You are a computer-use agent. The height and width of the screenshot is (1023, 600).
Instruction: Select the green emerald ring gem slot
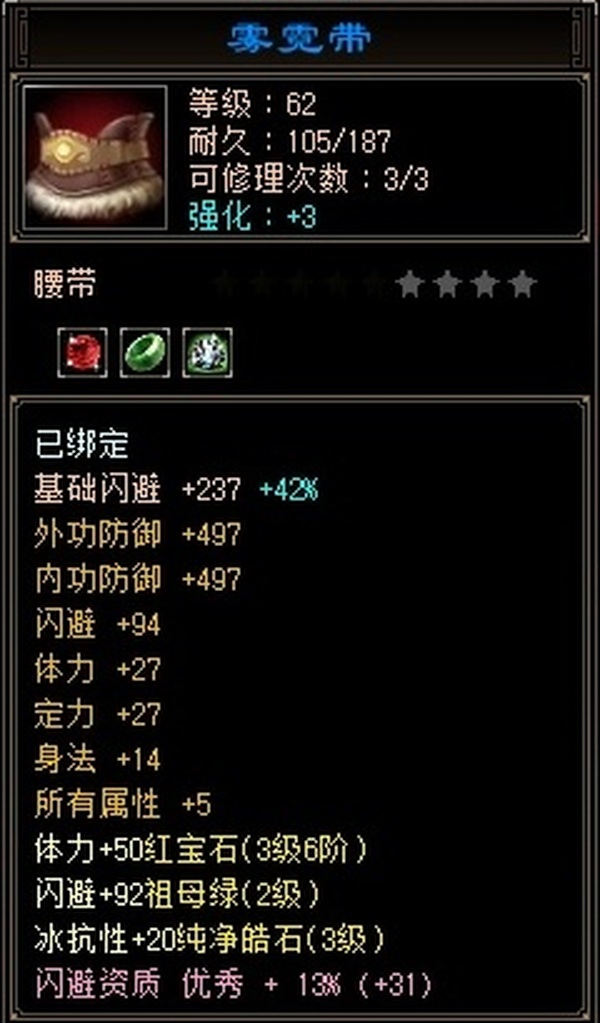pos(145,353)
